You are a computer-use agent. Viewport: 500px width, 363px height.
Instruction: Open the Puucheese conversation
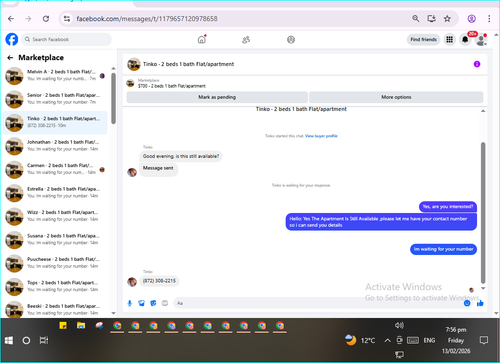[55, 263]
